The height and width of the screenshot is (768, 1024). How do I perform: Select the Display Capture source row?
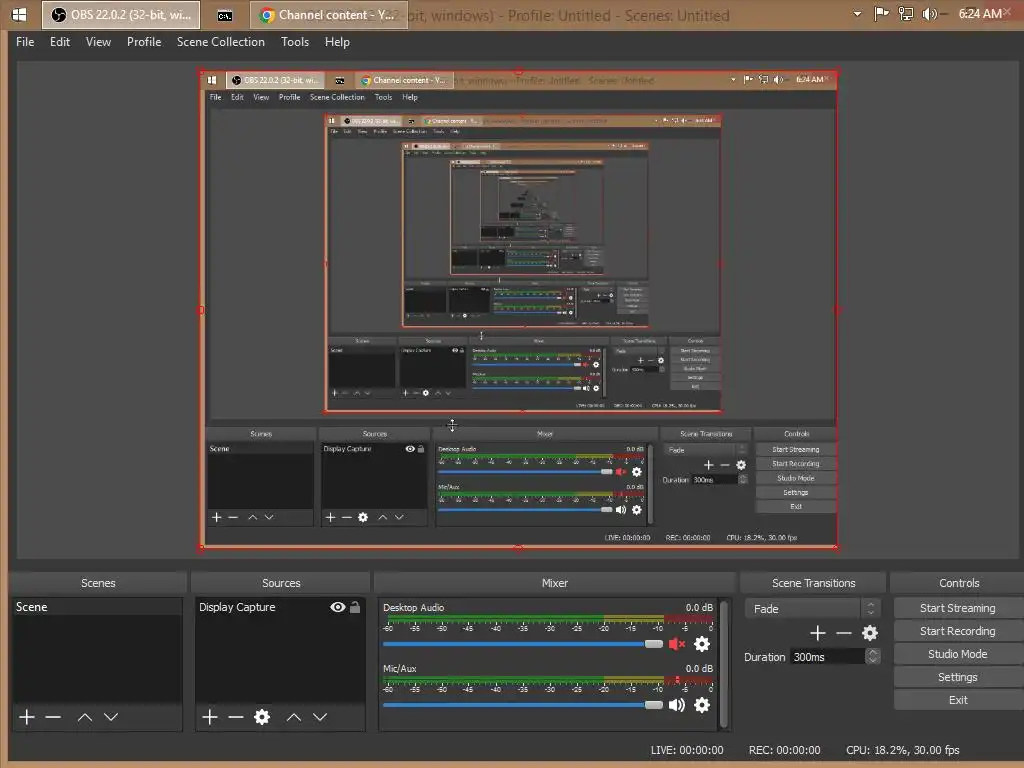280,607
